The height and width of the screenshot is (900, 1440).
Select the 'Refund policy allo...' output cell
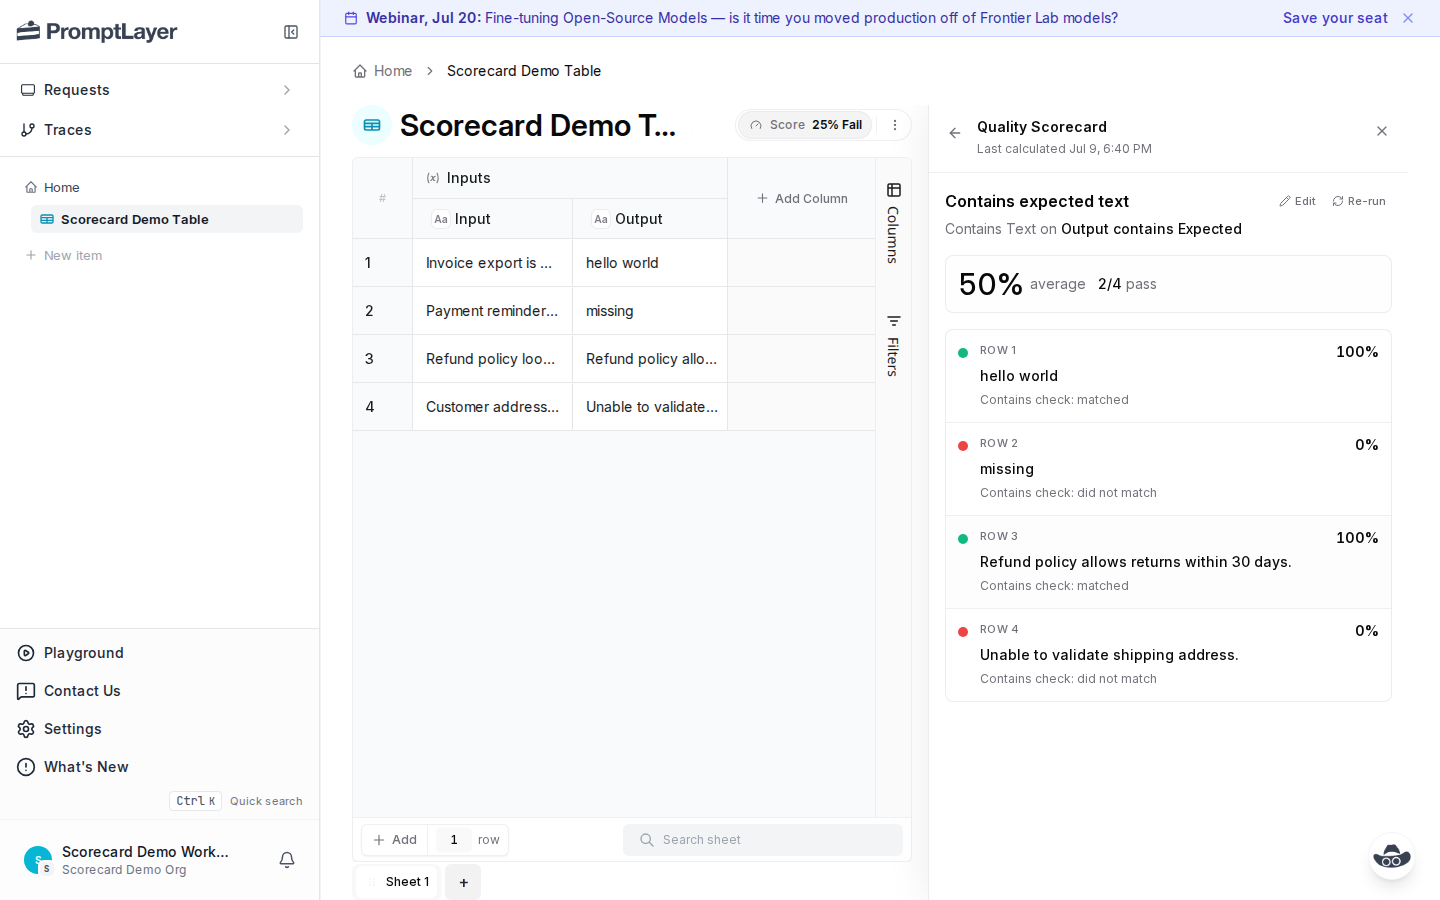tap(650, 359)
